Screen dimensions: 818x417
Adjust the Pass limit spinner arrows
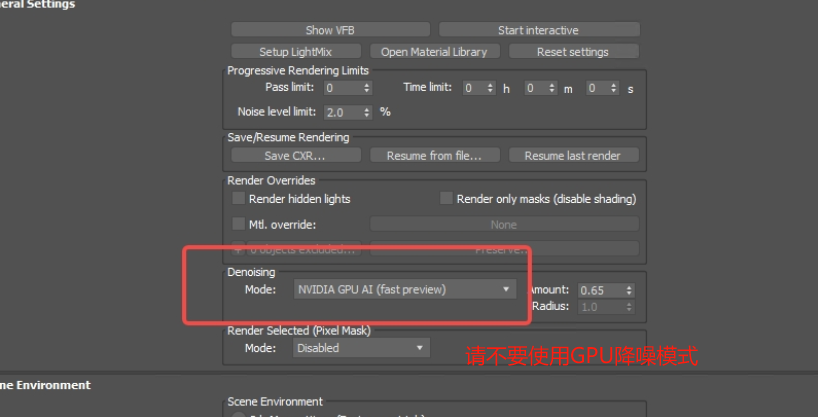(x=367, y=88)
